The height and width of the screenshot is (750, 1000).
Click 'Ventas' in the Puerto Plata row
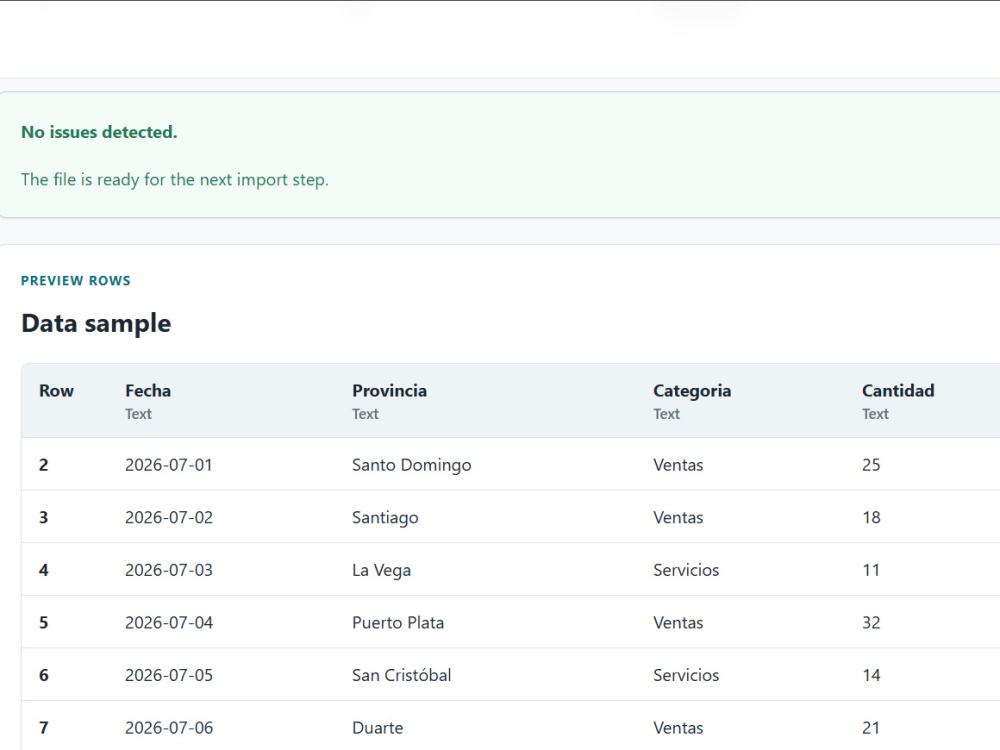click(678, 622)
